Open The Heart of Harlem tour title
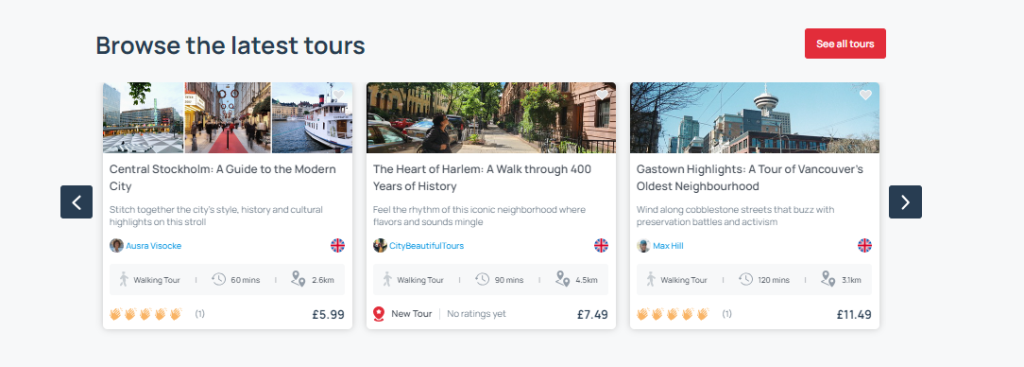This screenshot has height=367, width=1024. (482, 178)
